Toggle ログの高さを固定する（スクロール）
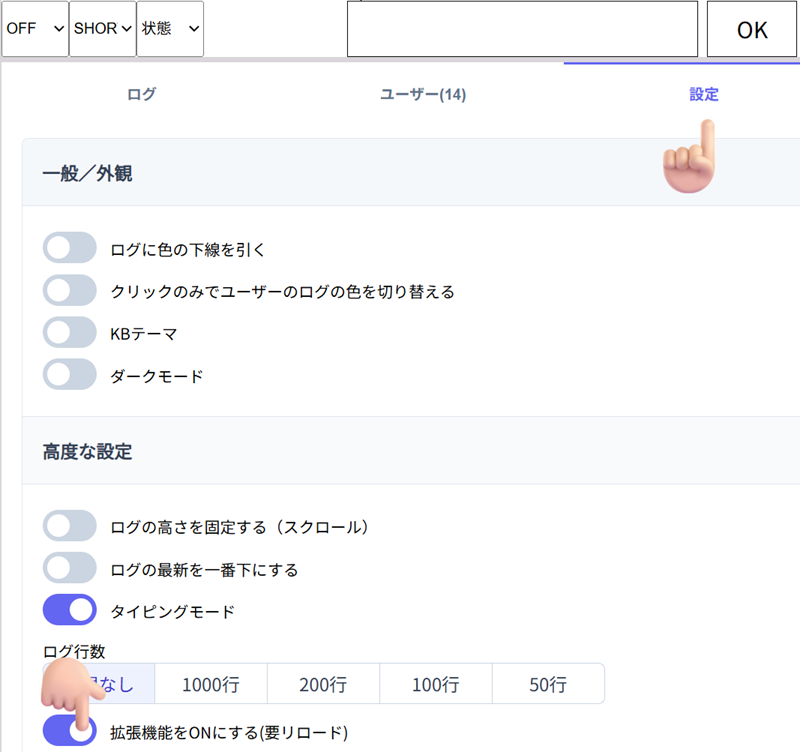Image resolution: width=800 pixels, height=752 pixels. (70, 526)
